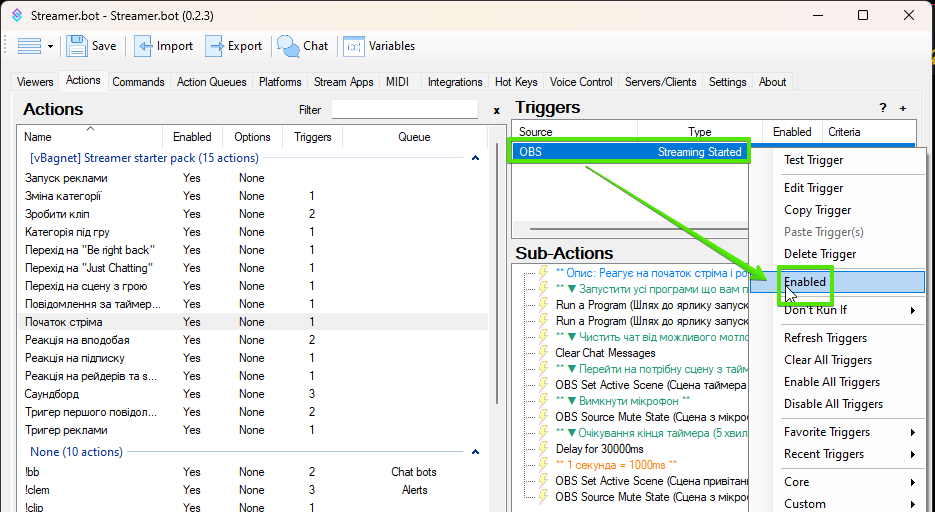
Task: Clear the filter with the x button
Action: pos(496,110)
